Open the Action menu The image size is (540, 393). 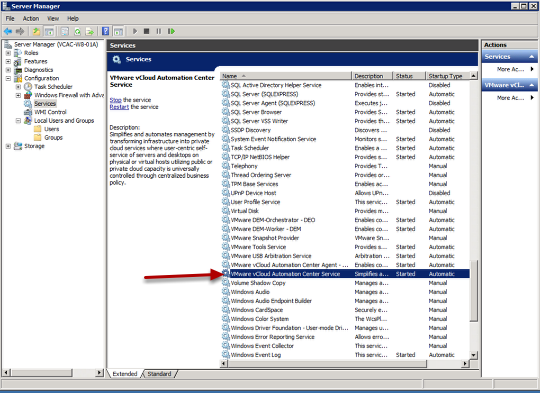31,18
